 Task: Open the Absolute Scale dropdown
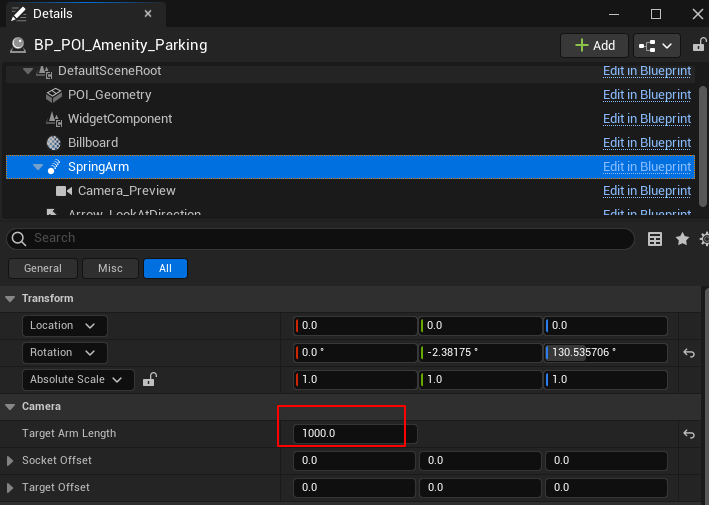(x=78, y=380)
